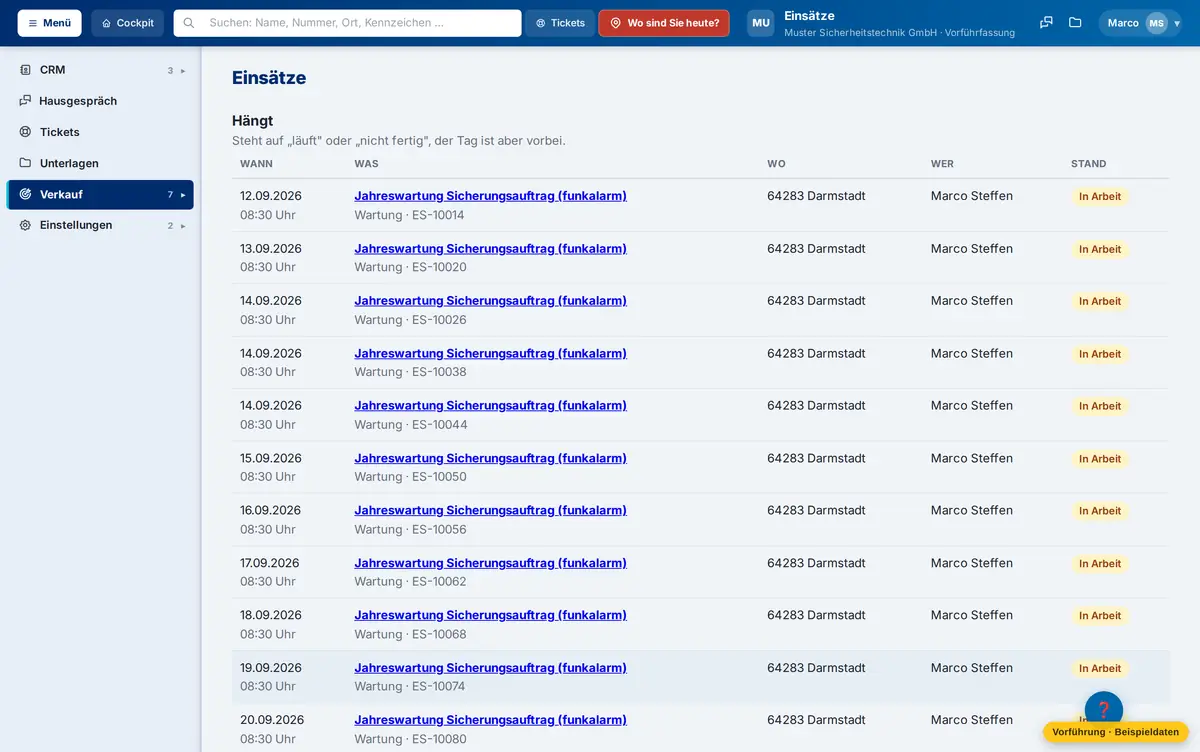
Task: Select the date 16.09.2026
Action: 271,511
